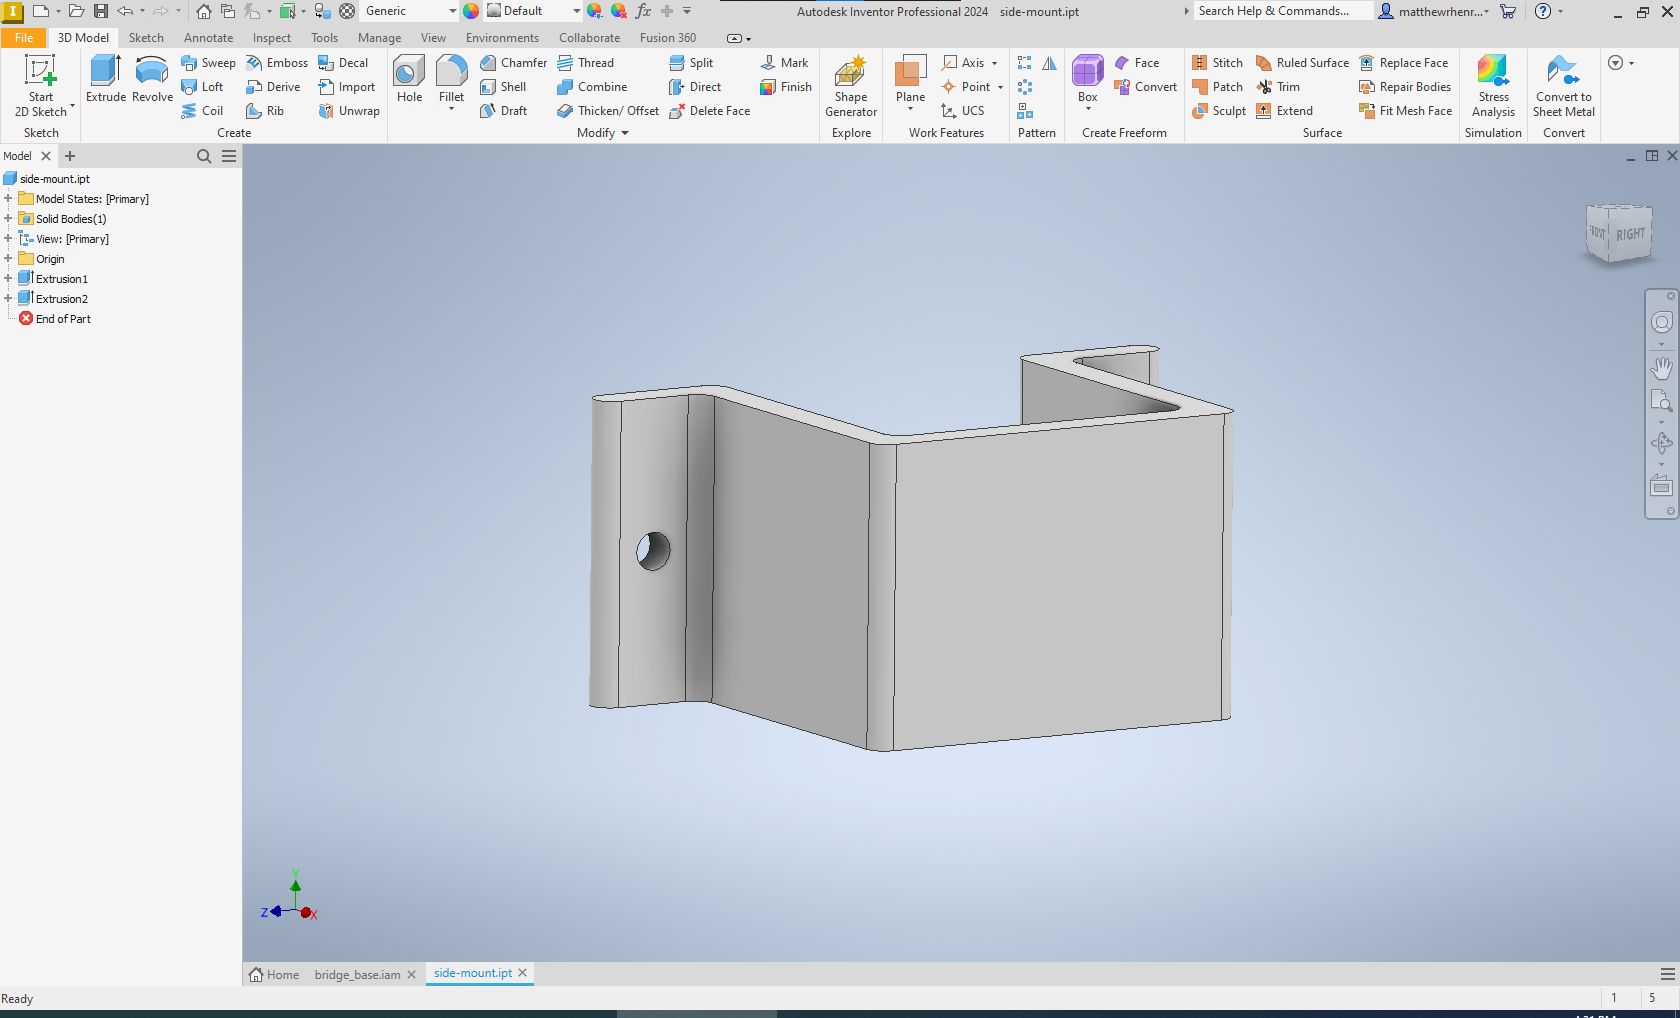The height and width of the screenshot is (1018, 1680).
Task: Select the Sculpt tool
Action: tap(1219, 111)
